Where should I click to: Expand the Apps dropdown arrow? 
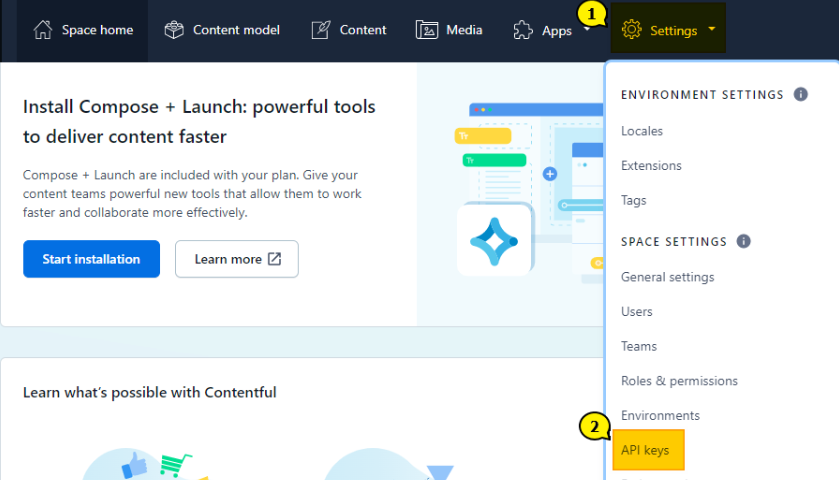point(586,29)
